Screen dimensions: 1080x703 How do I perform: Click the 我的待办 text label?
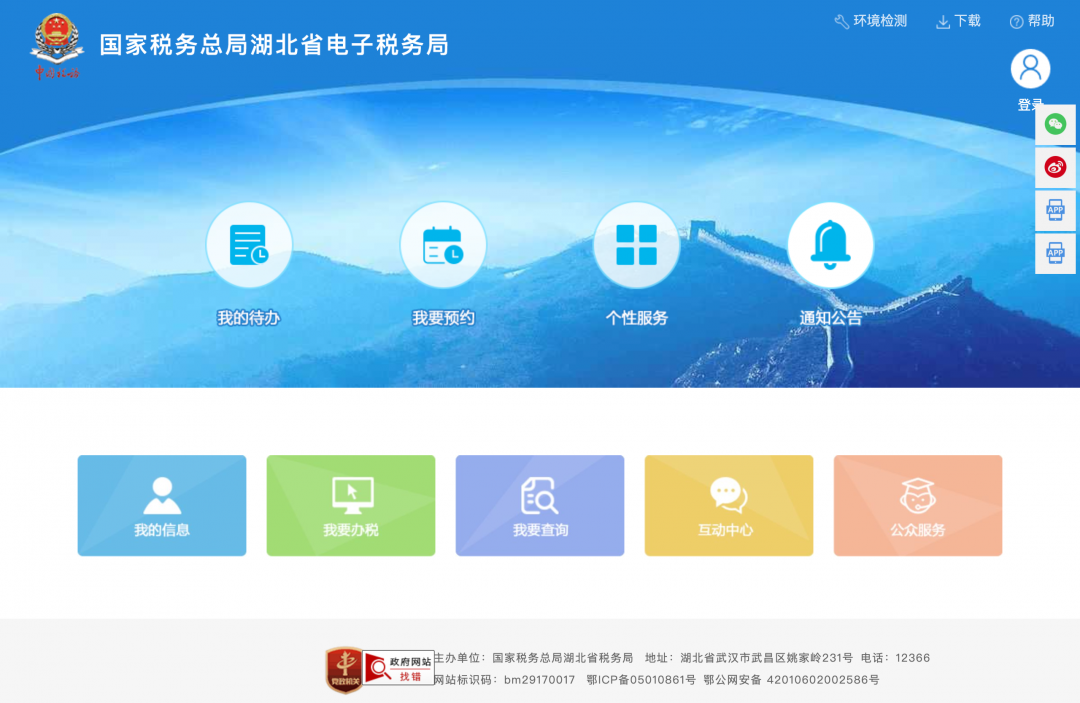point(249,318)
